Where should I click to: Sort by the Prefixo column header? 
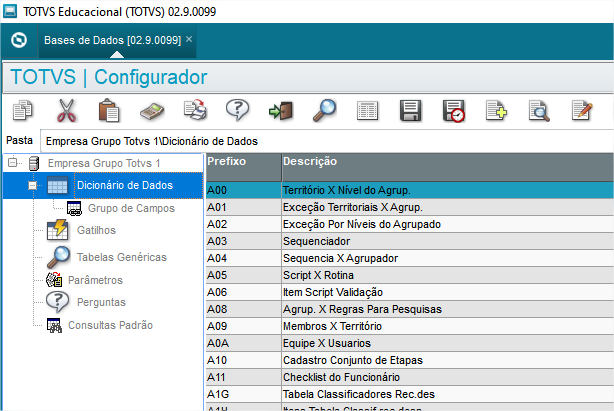click(x=243, y=167)
